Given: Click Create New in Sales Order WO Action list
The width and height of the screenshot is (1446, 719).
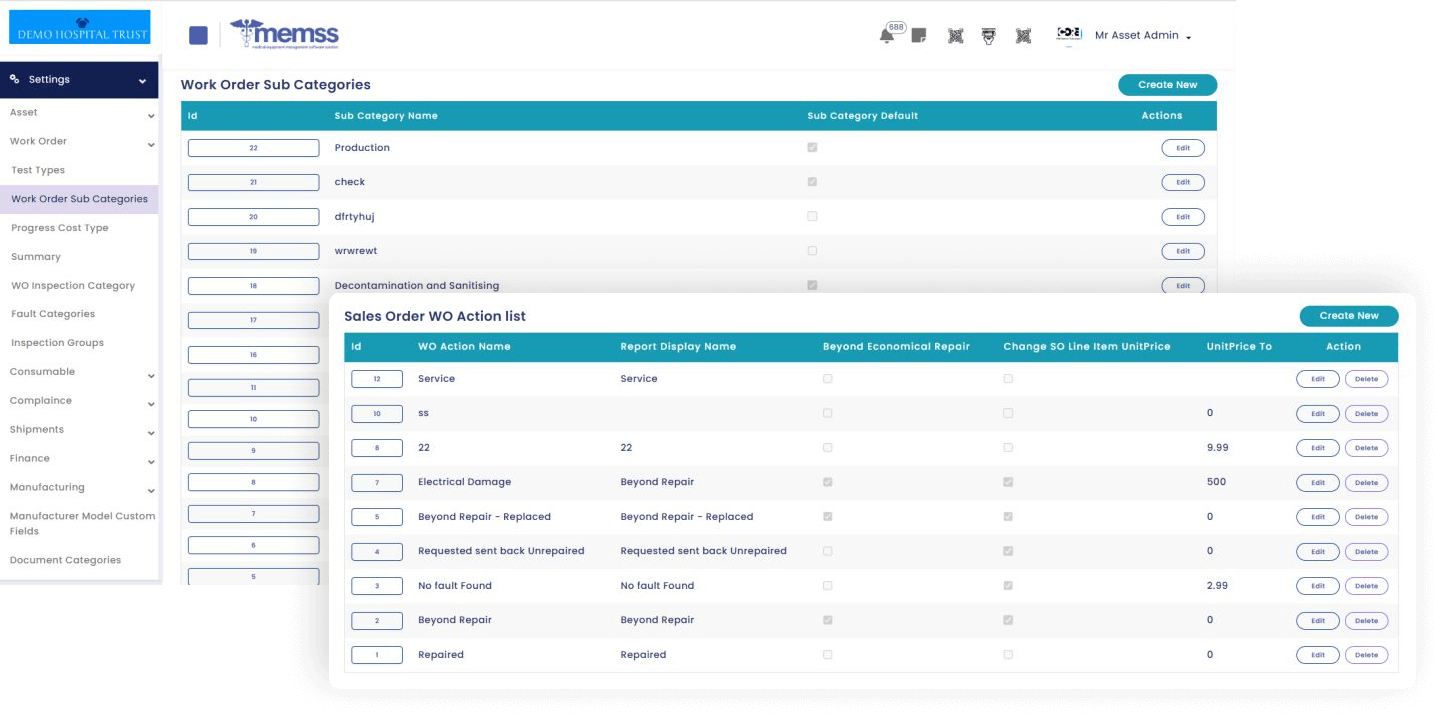Looking at the screenshot, I should pyautogui.click(x=1349, y=316).
